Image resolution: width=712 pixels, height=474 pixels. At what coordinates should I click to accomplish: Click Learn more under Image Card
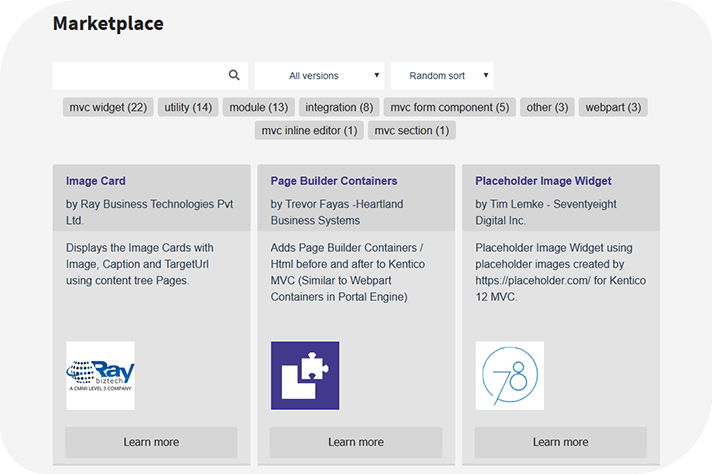pyautogui.click(x=151, y=442)
